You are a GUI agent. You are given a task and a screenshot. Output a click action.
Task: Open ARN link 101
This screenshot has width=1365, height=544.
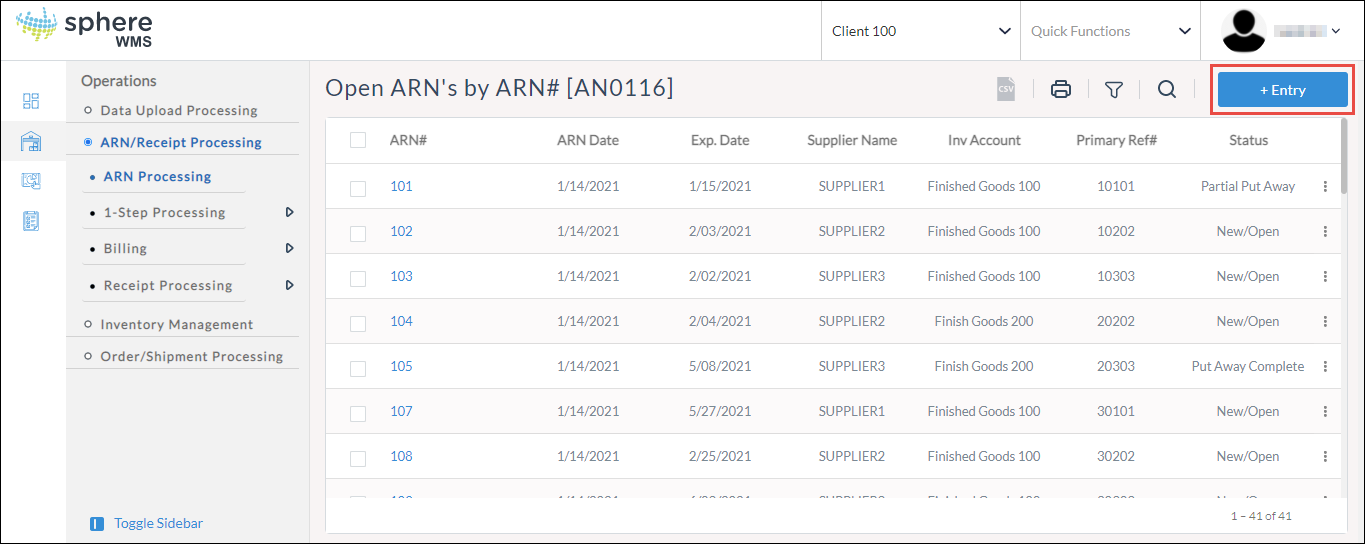pyautogui.click(x=401, y=186)
